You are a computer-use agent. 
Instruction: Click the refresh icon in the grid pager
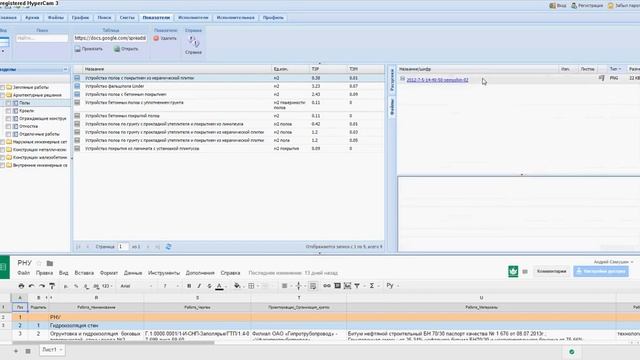click(x=168, y=247)
